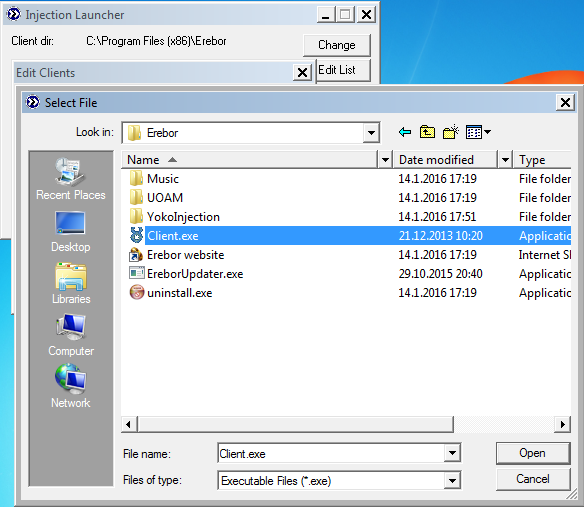Sort by Date modified column header
The width and height of the screenshot is (584, 507).
coord(446,160)
